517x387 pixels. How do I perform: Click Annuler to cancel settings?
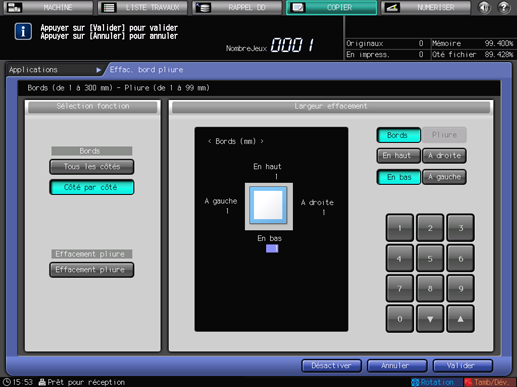[397, 366]
